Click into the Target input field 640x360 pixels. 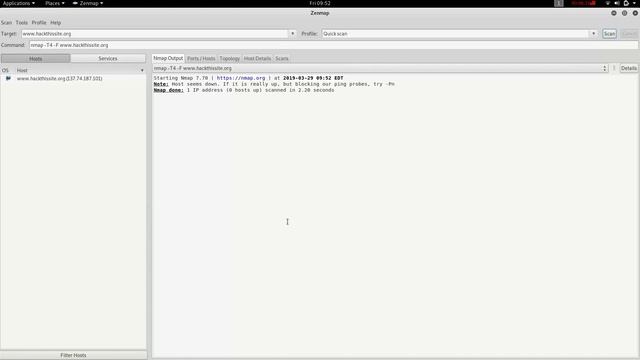155,34
